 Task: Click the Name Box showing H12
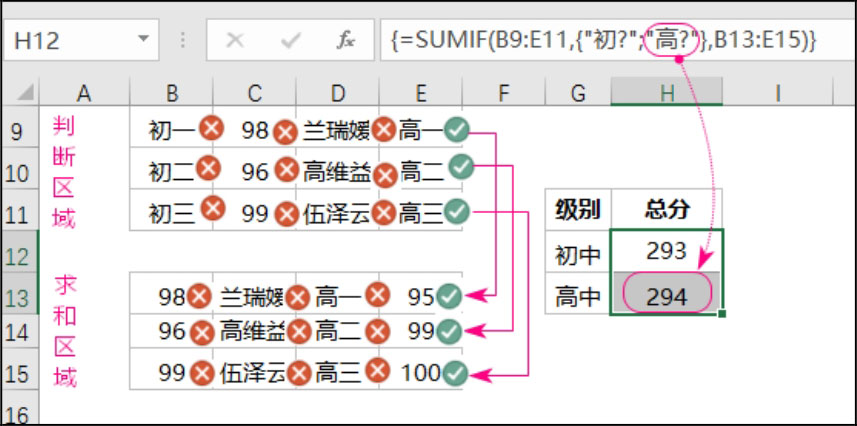tap(81, 40)
